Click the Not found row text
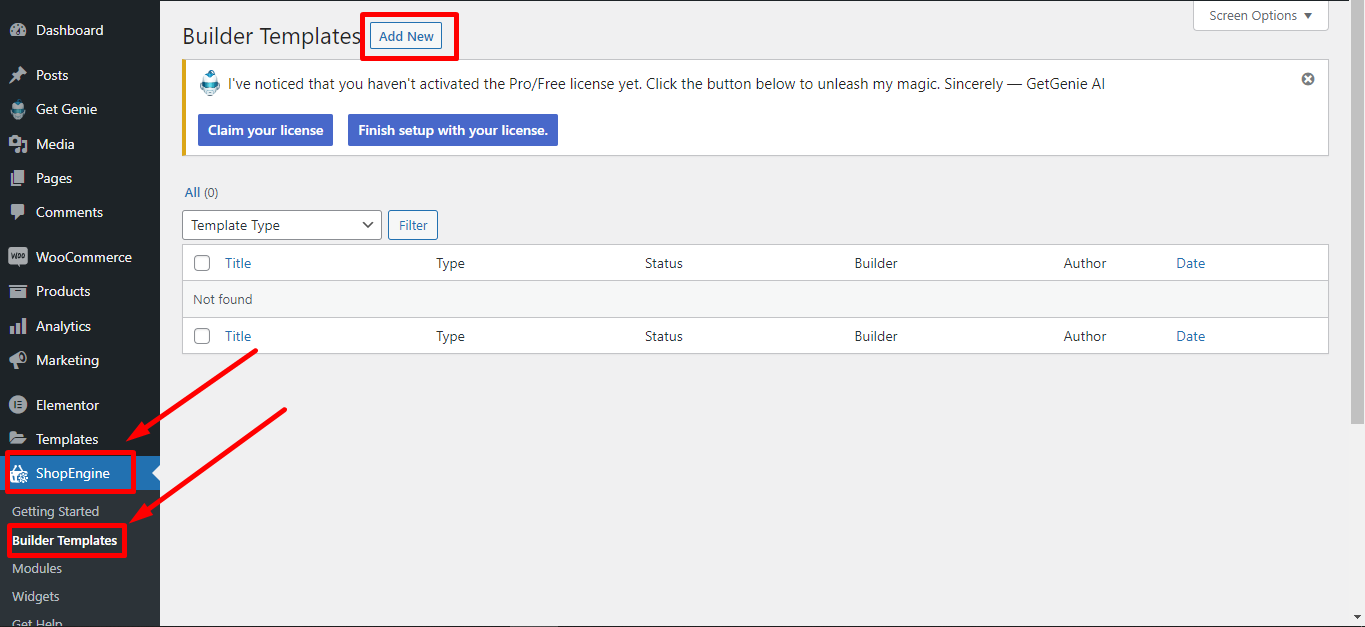1365x627 pixels. 223,299
